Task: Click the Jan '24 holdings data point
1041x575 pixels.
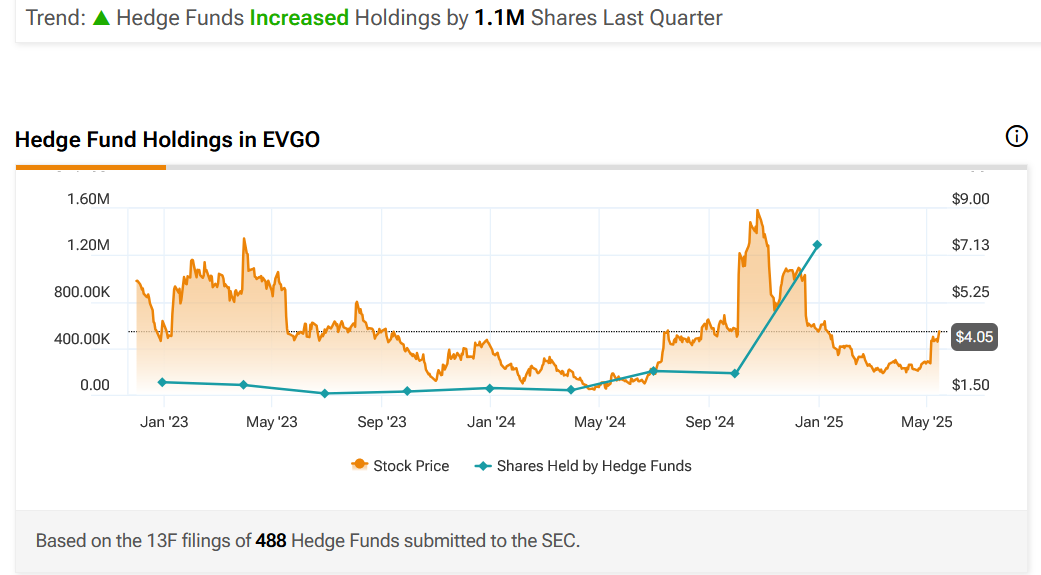Action: [490, 388]
